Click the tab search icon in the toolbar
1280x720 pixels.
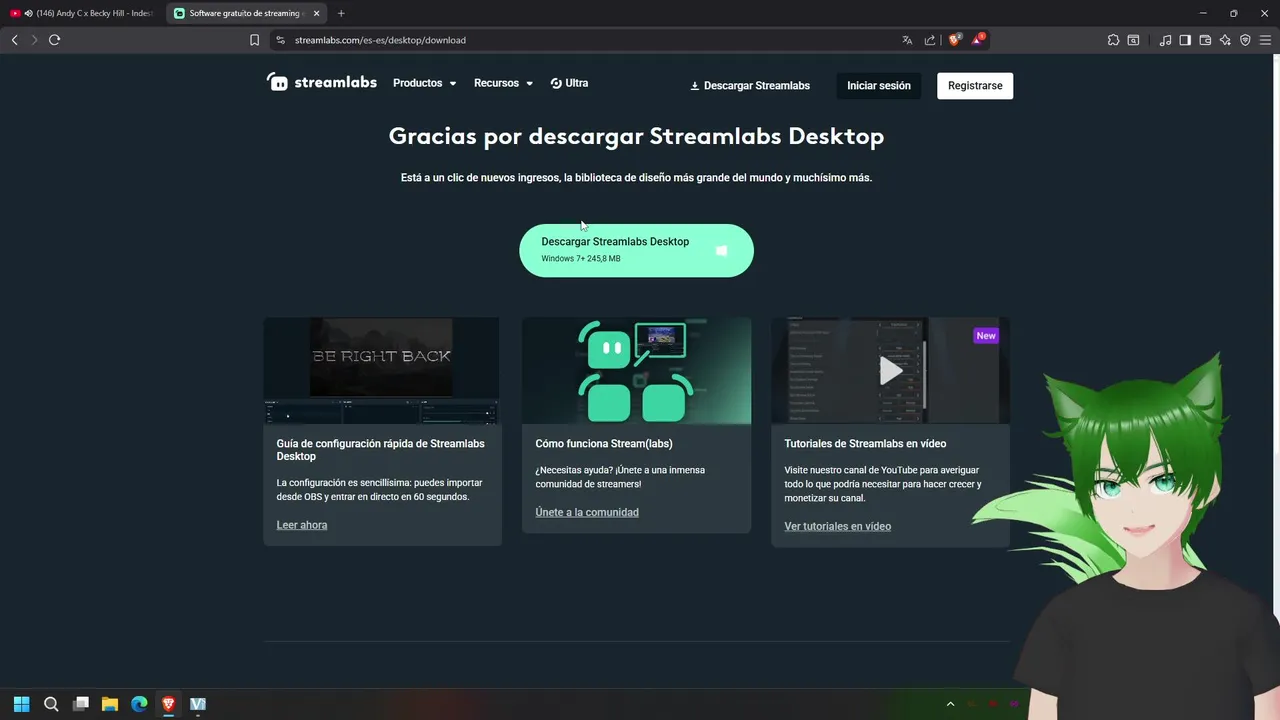[x=1133, y=40]
